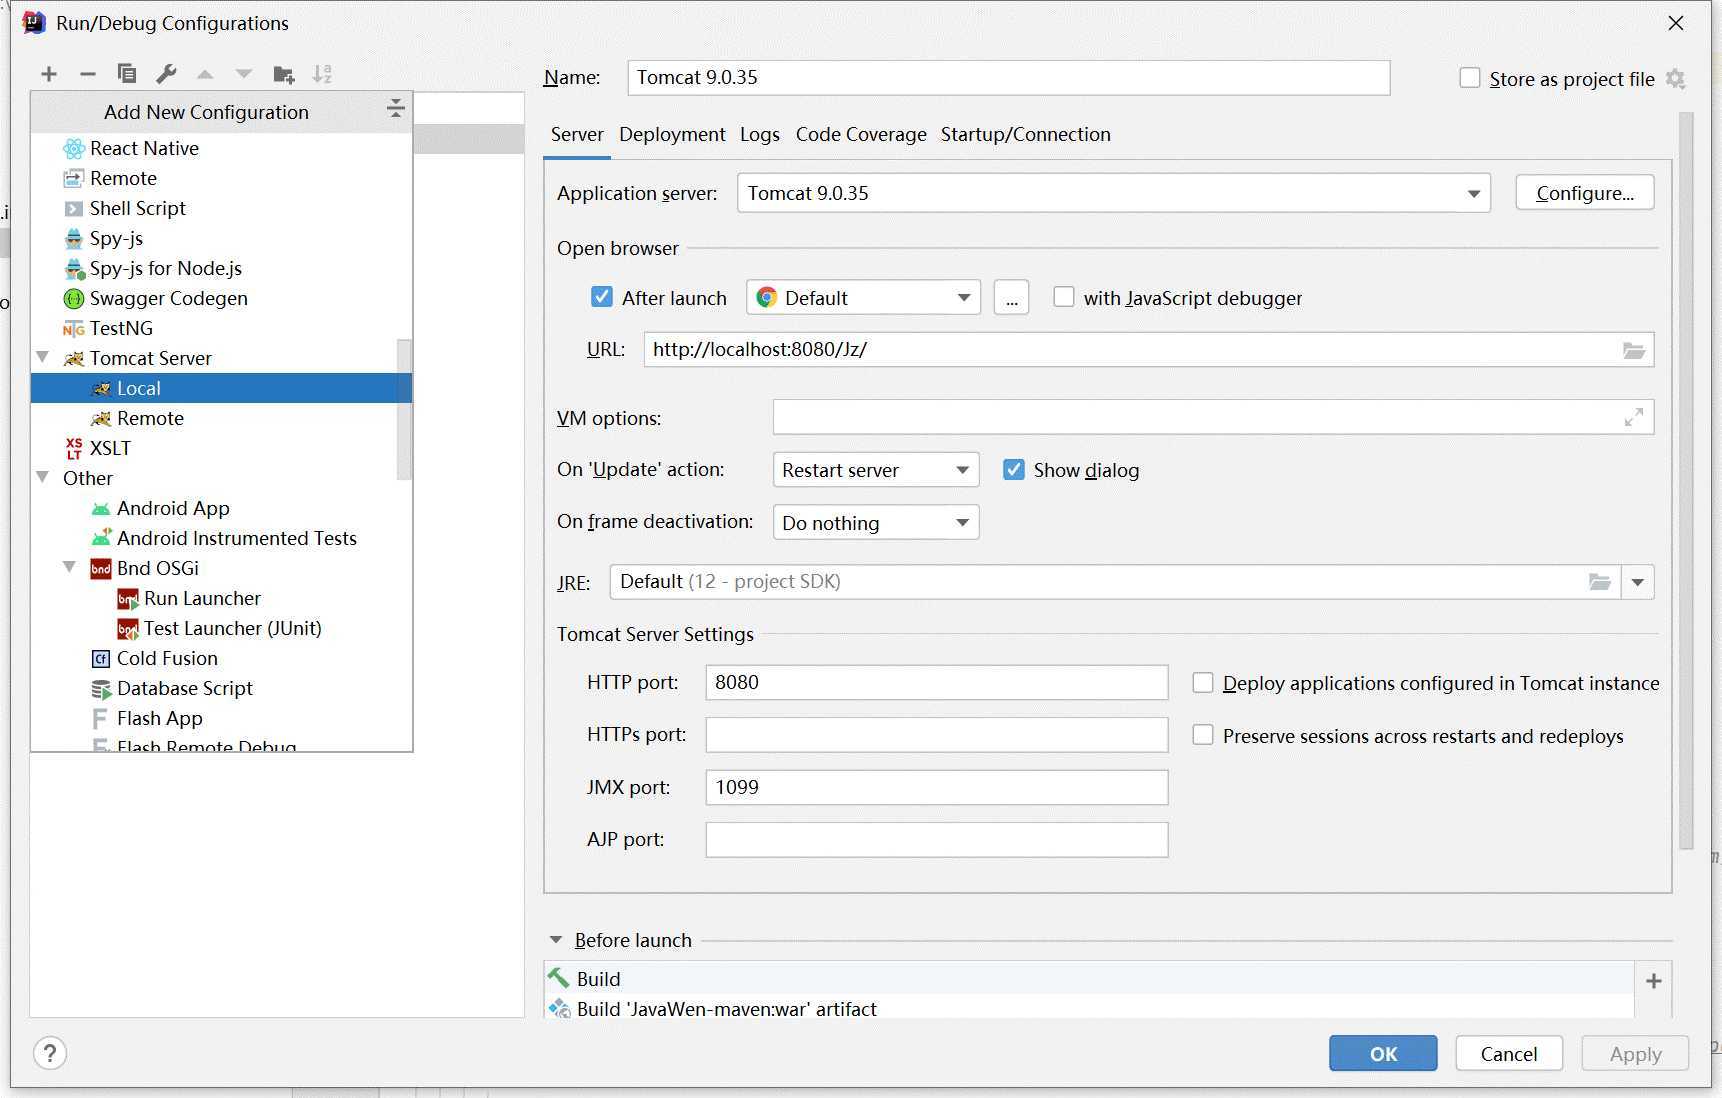
Task: Click the Configure... button
Action: click(x=1585, y=193)
